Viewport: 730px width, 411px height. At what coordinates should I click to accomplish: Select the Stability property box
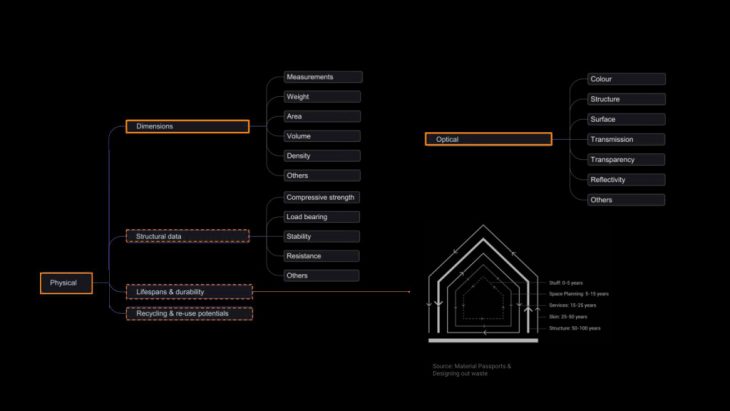tap(322, 236)
